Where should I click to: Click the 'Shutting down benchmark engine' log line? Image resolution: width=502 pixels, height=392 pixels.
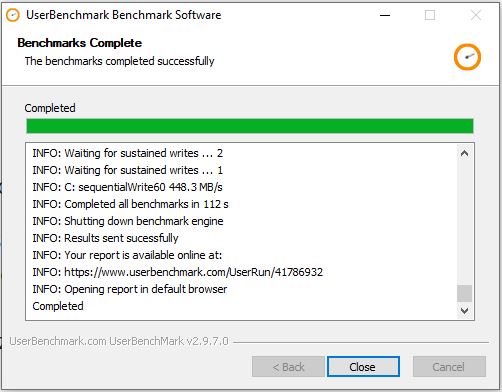tap(128, 221)
